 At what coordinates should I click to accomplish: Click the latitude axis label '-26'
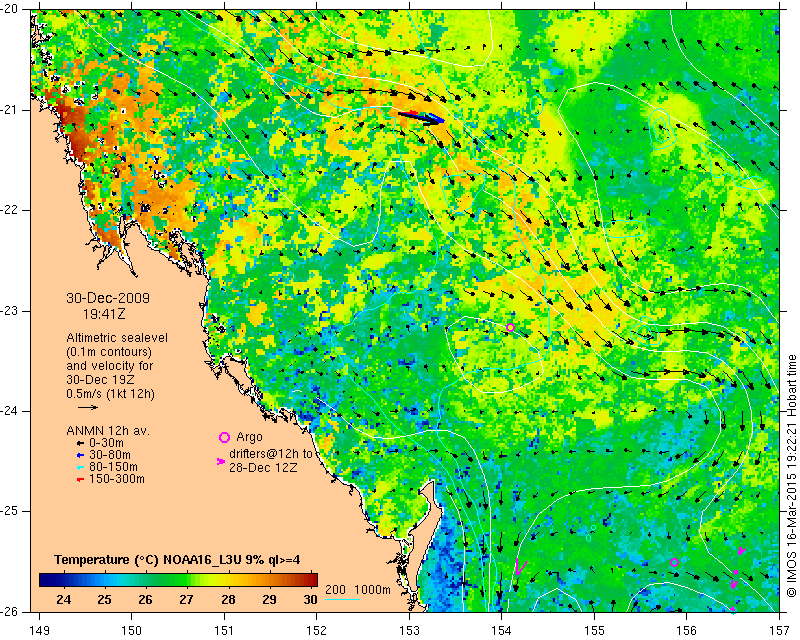9,611
